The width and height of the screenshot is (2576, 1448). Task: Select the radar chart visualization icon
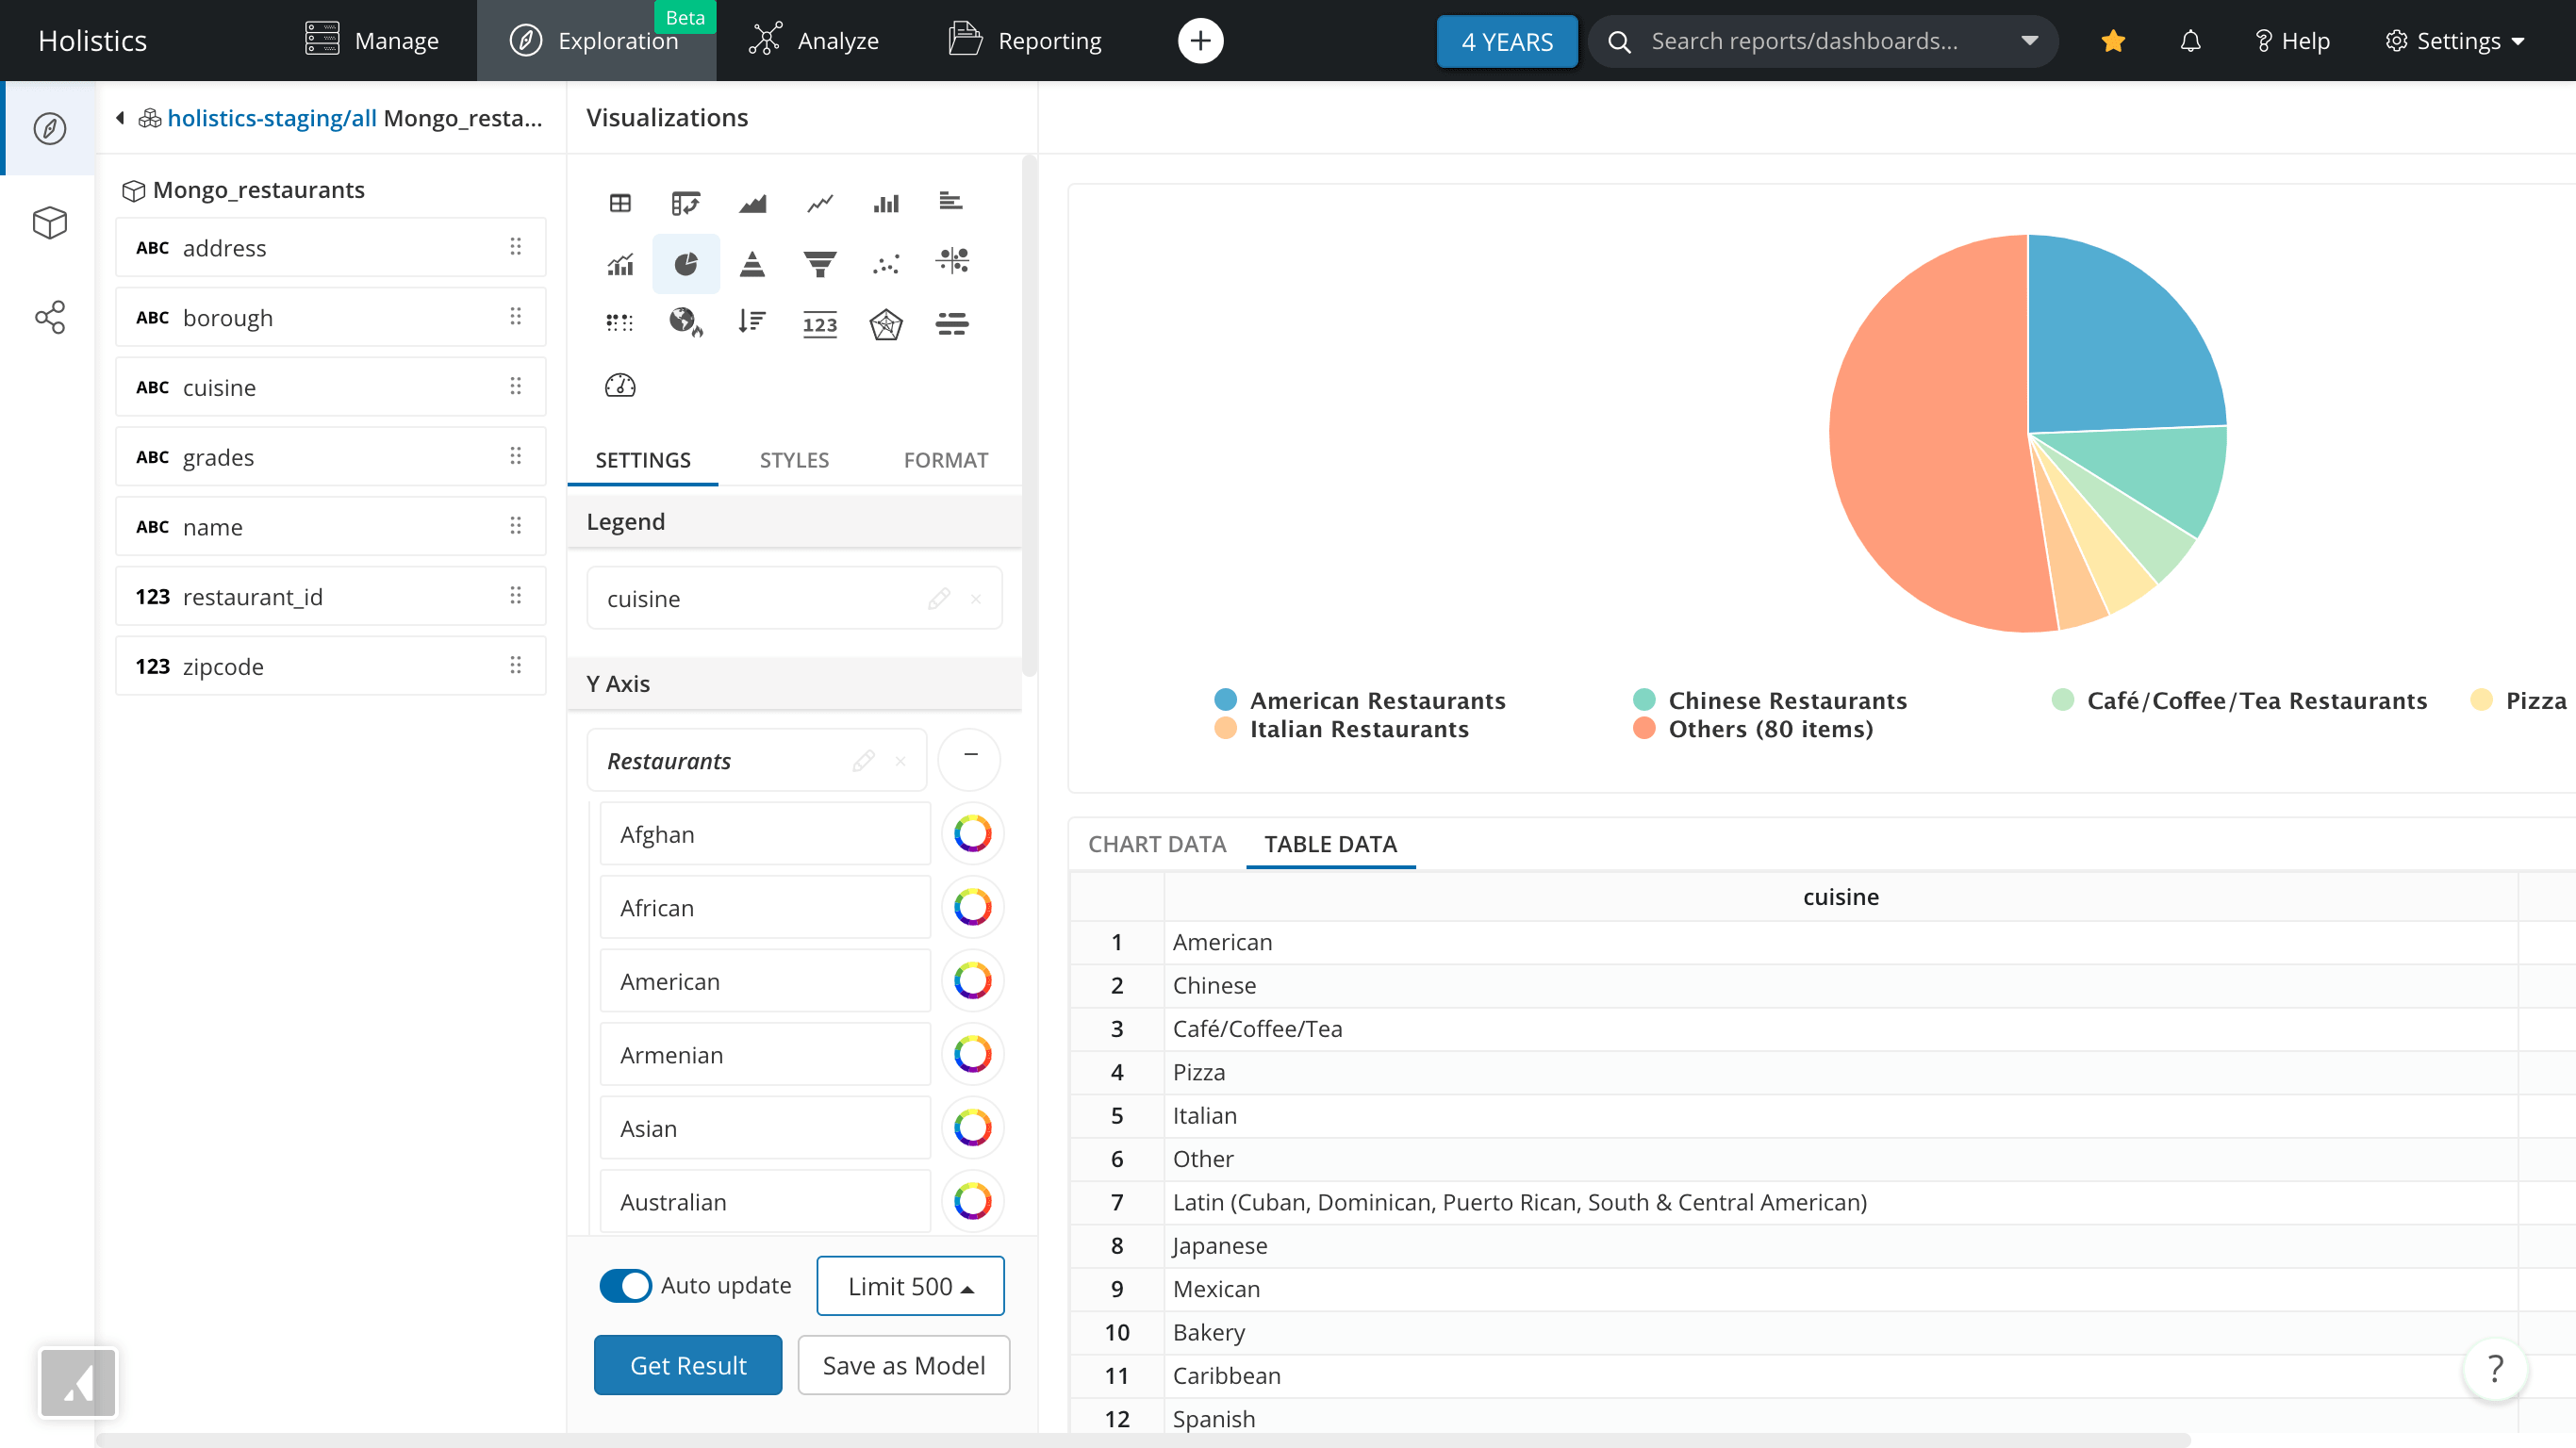click(x=885, y=323)
